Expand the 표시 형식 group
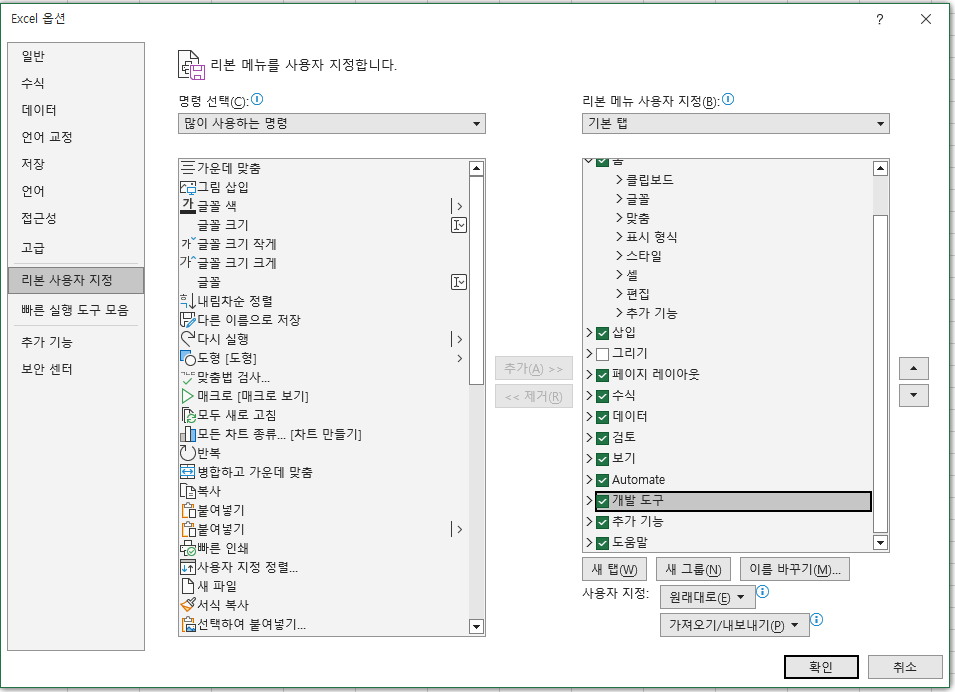 pos(619,237)
